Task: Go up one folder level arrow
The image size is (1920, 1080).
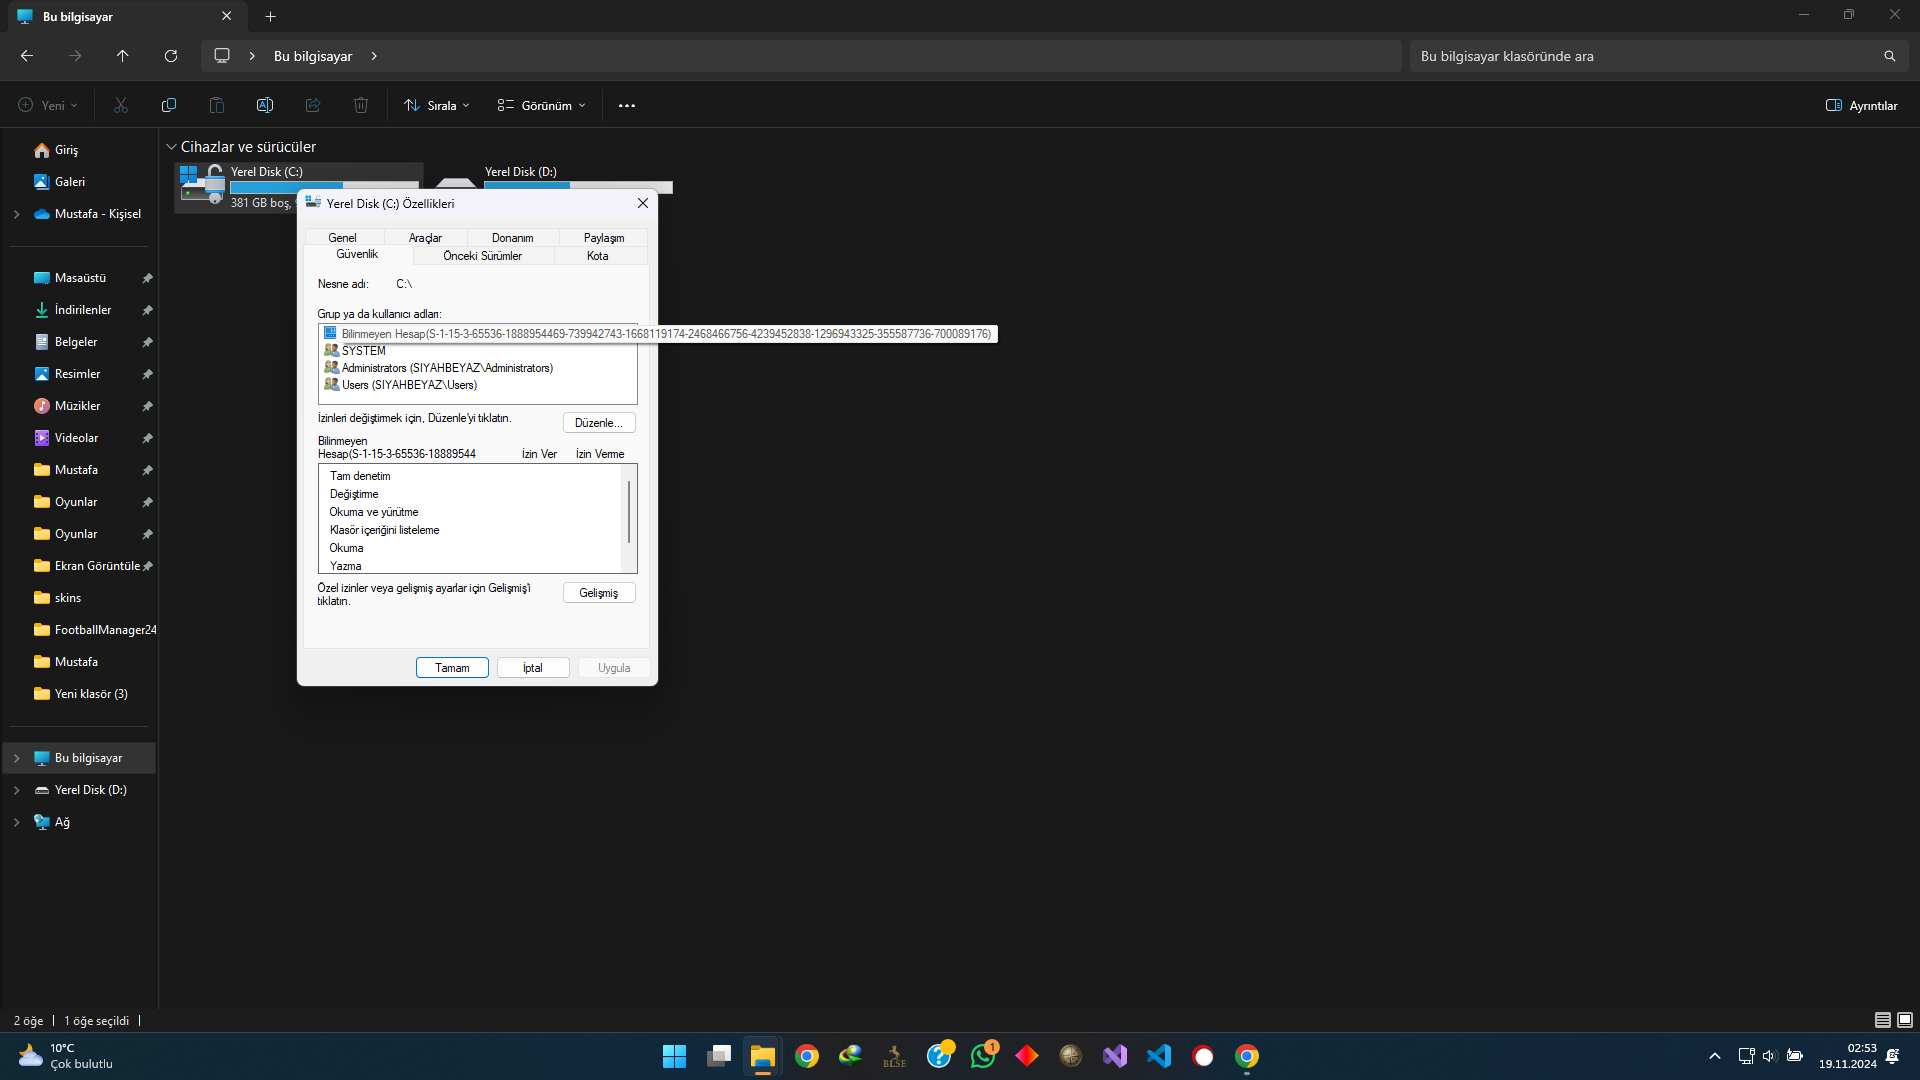Action: [123, 56]
